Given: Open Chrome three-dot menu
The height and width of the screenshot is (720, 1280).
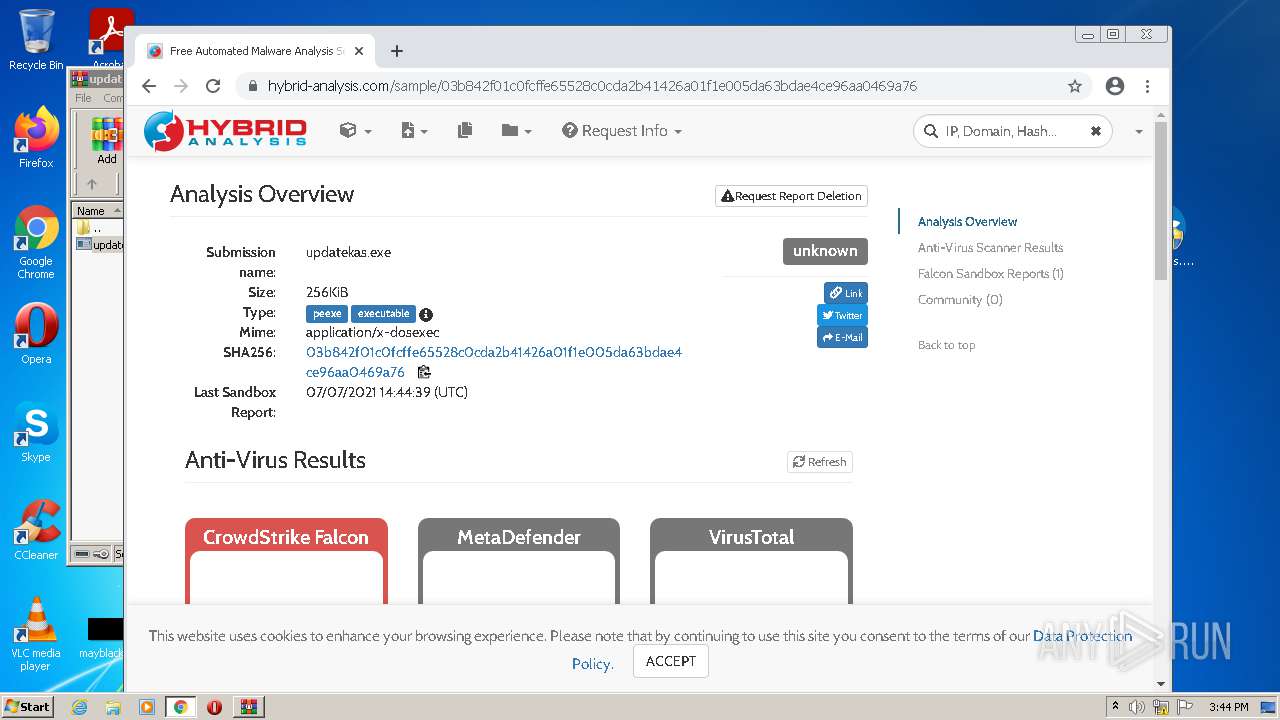Looking at the screenshot, I should coord(1148,86).
